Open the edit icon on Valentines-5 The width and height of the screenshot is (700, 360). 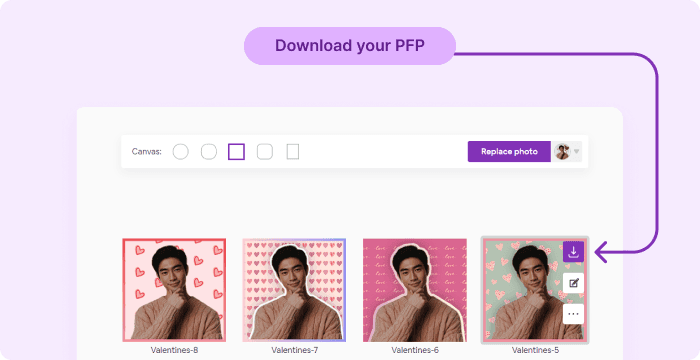click(573, 283)
